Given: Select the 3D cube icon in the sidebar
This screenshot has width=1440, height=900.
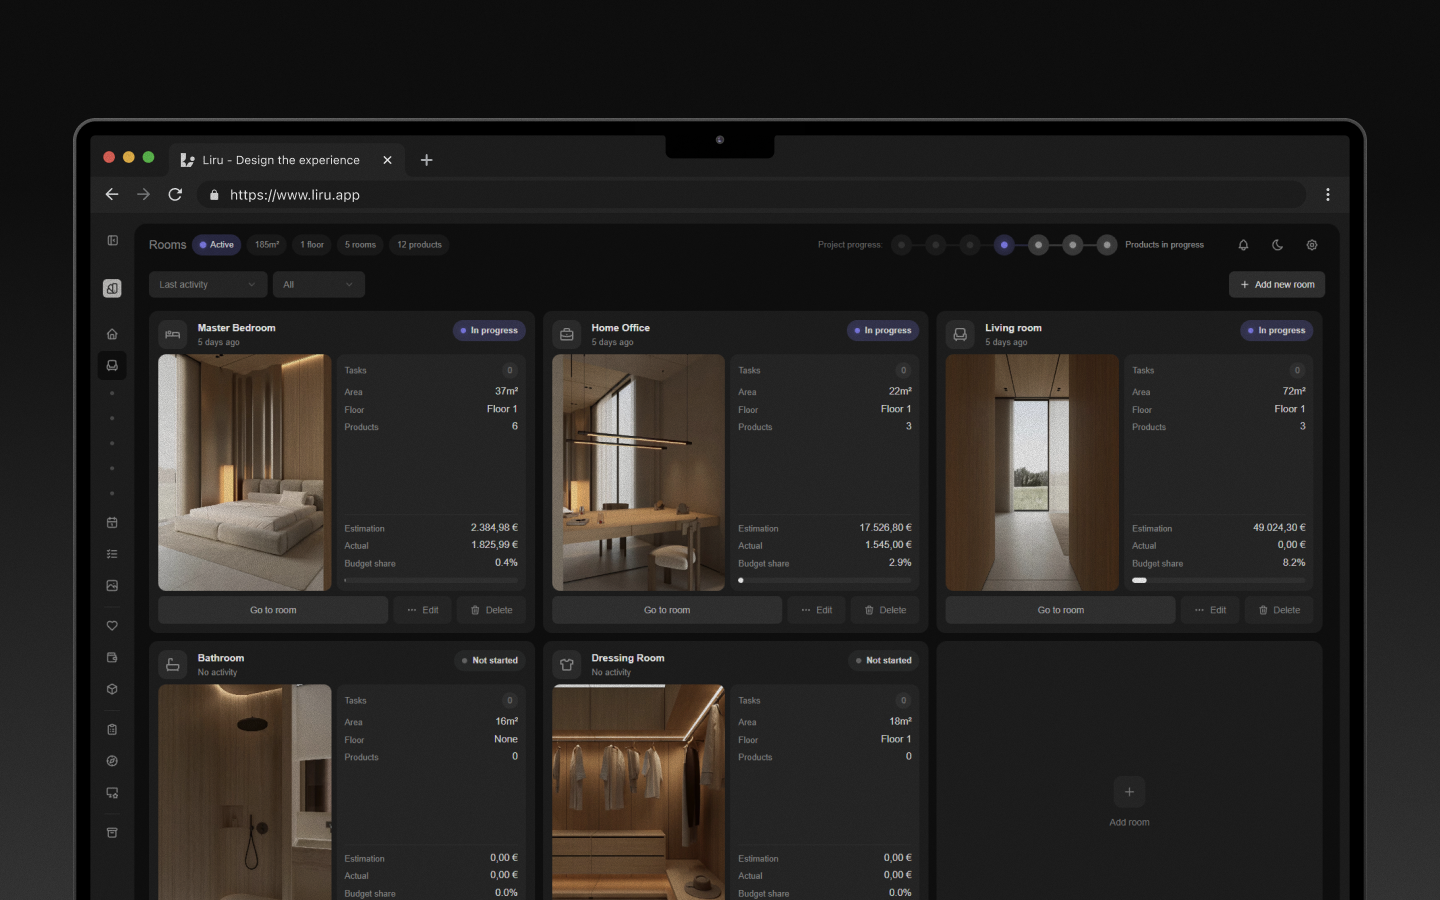Looking at the screenshot, I should click(112, 688).
